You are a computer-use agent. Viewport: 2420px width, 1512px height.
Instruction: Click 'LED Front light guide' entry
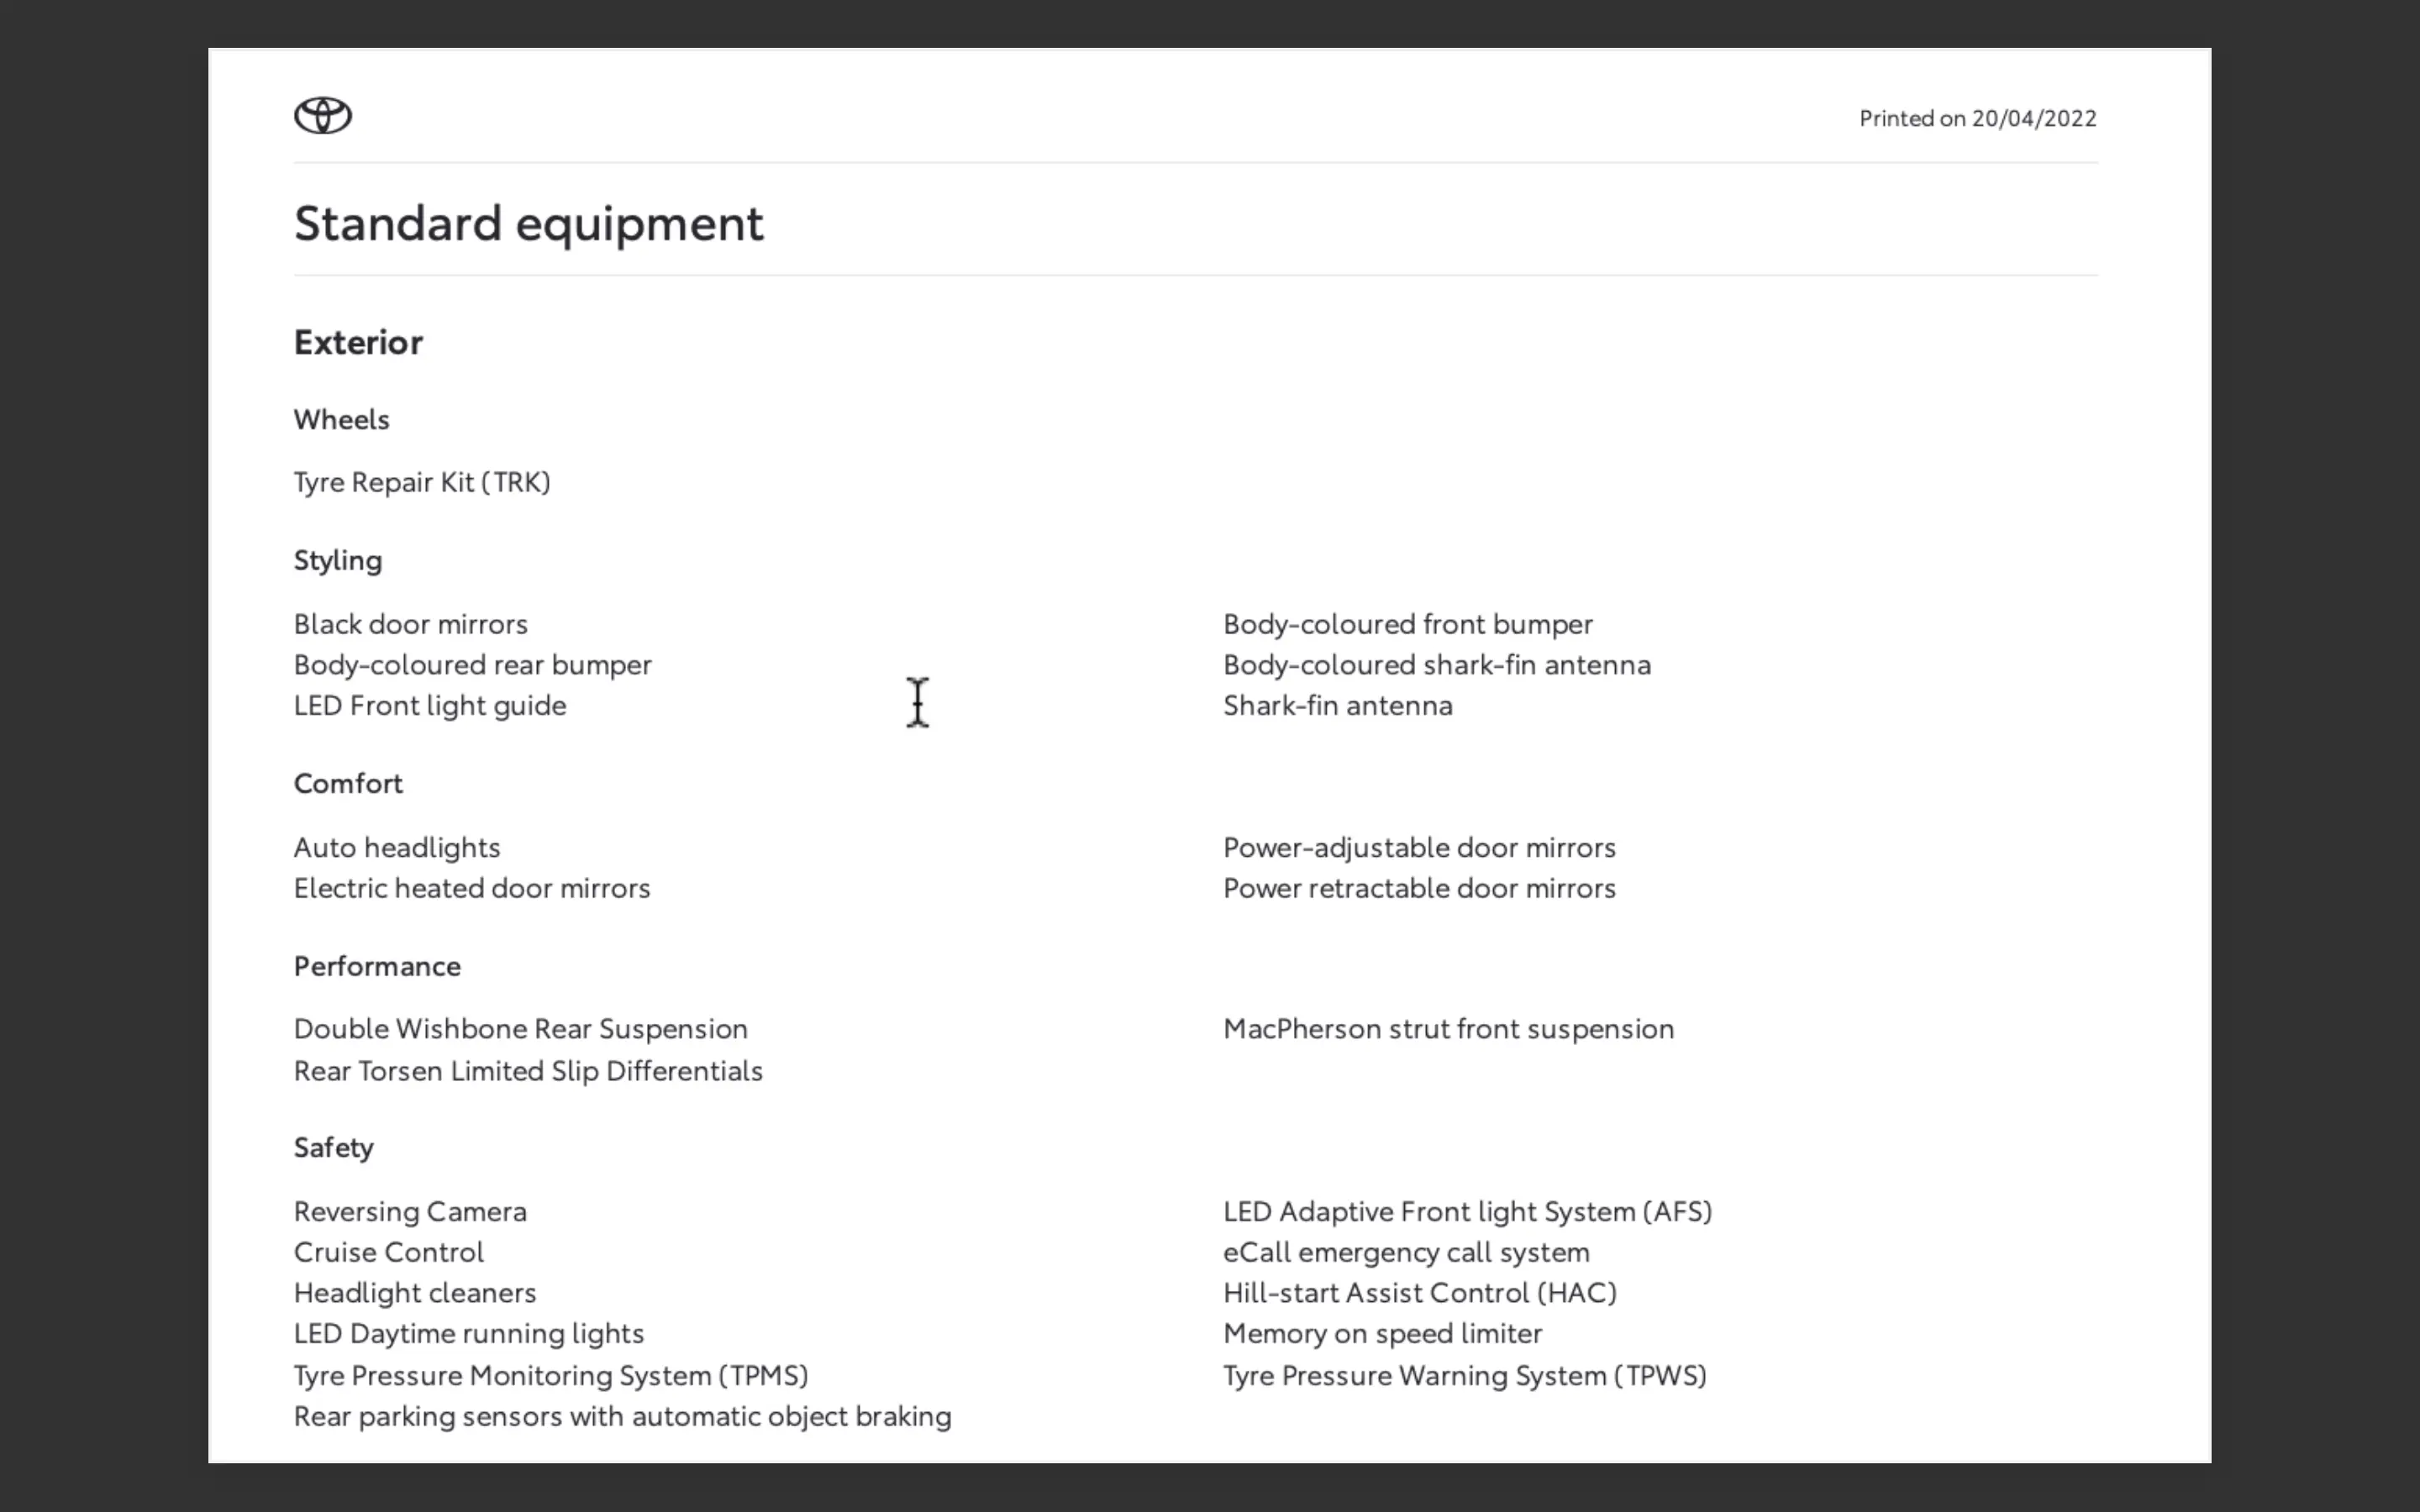click(x=430, y=706)
